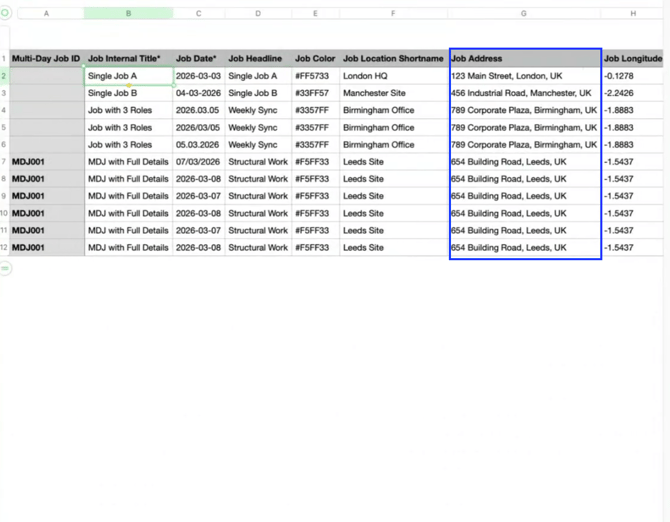
Task: Click row 12 number header
Action: 4,248
